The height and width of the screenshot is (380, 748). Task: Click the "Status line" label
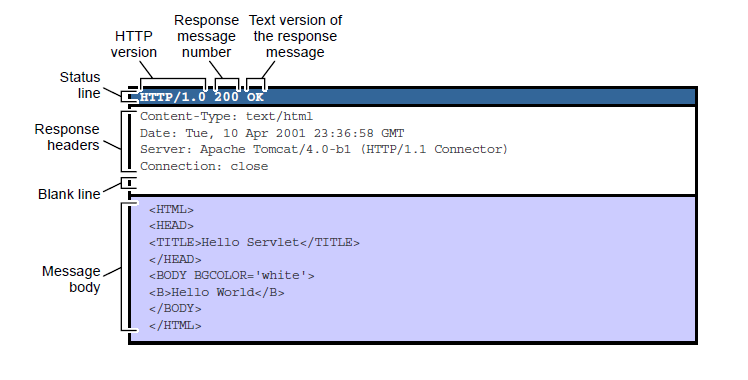click(80, 85)
